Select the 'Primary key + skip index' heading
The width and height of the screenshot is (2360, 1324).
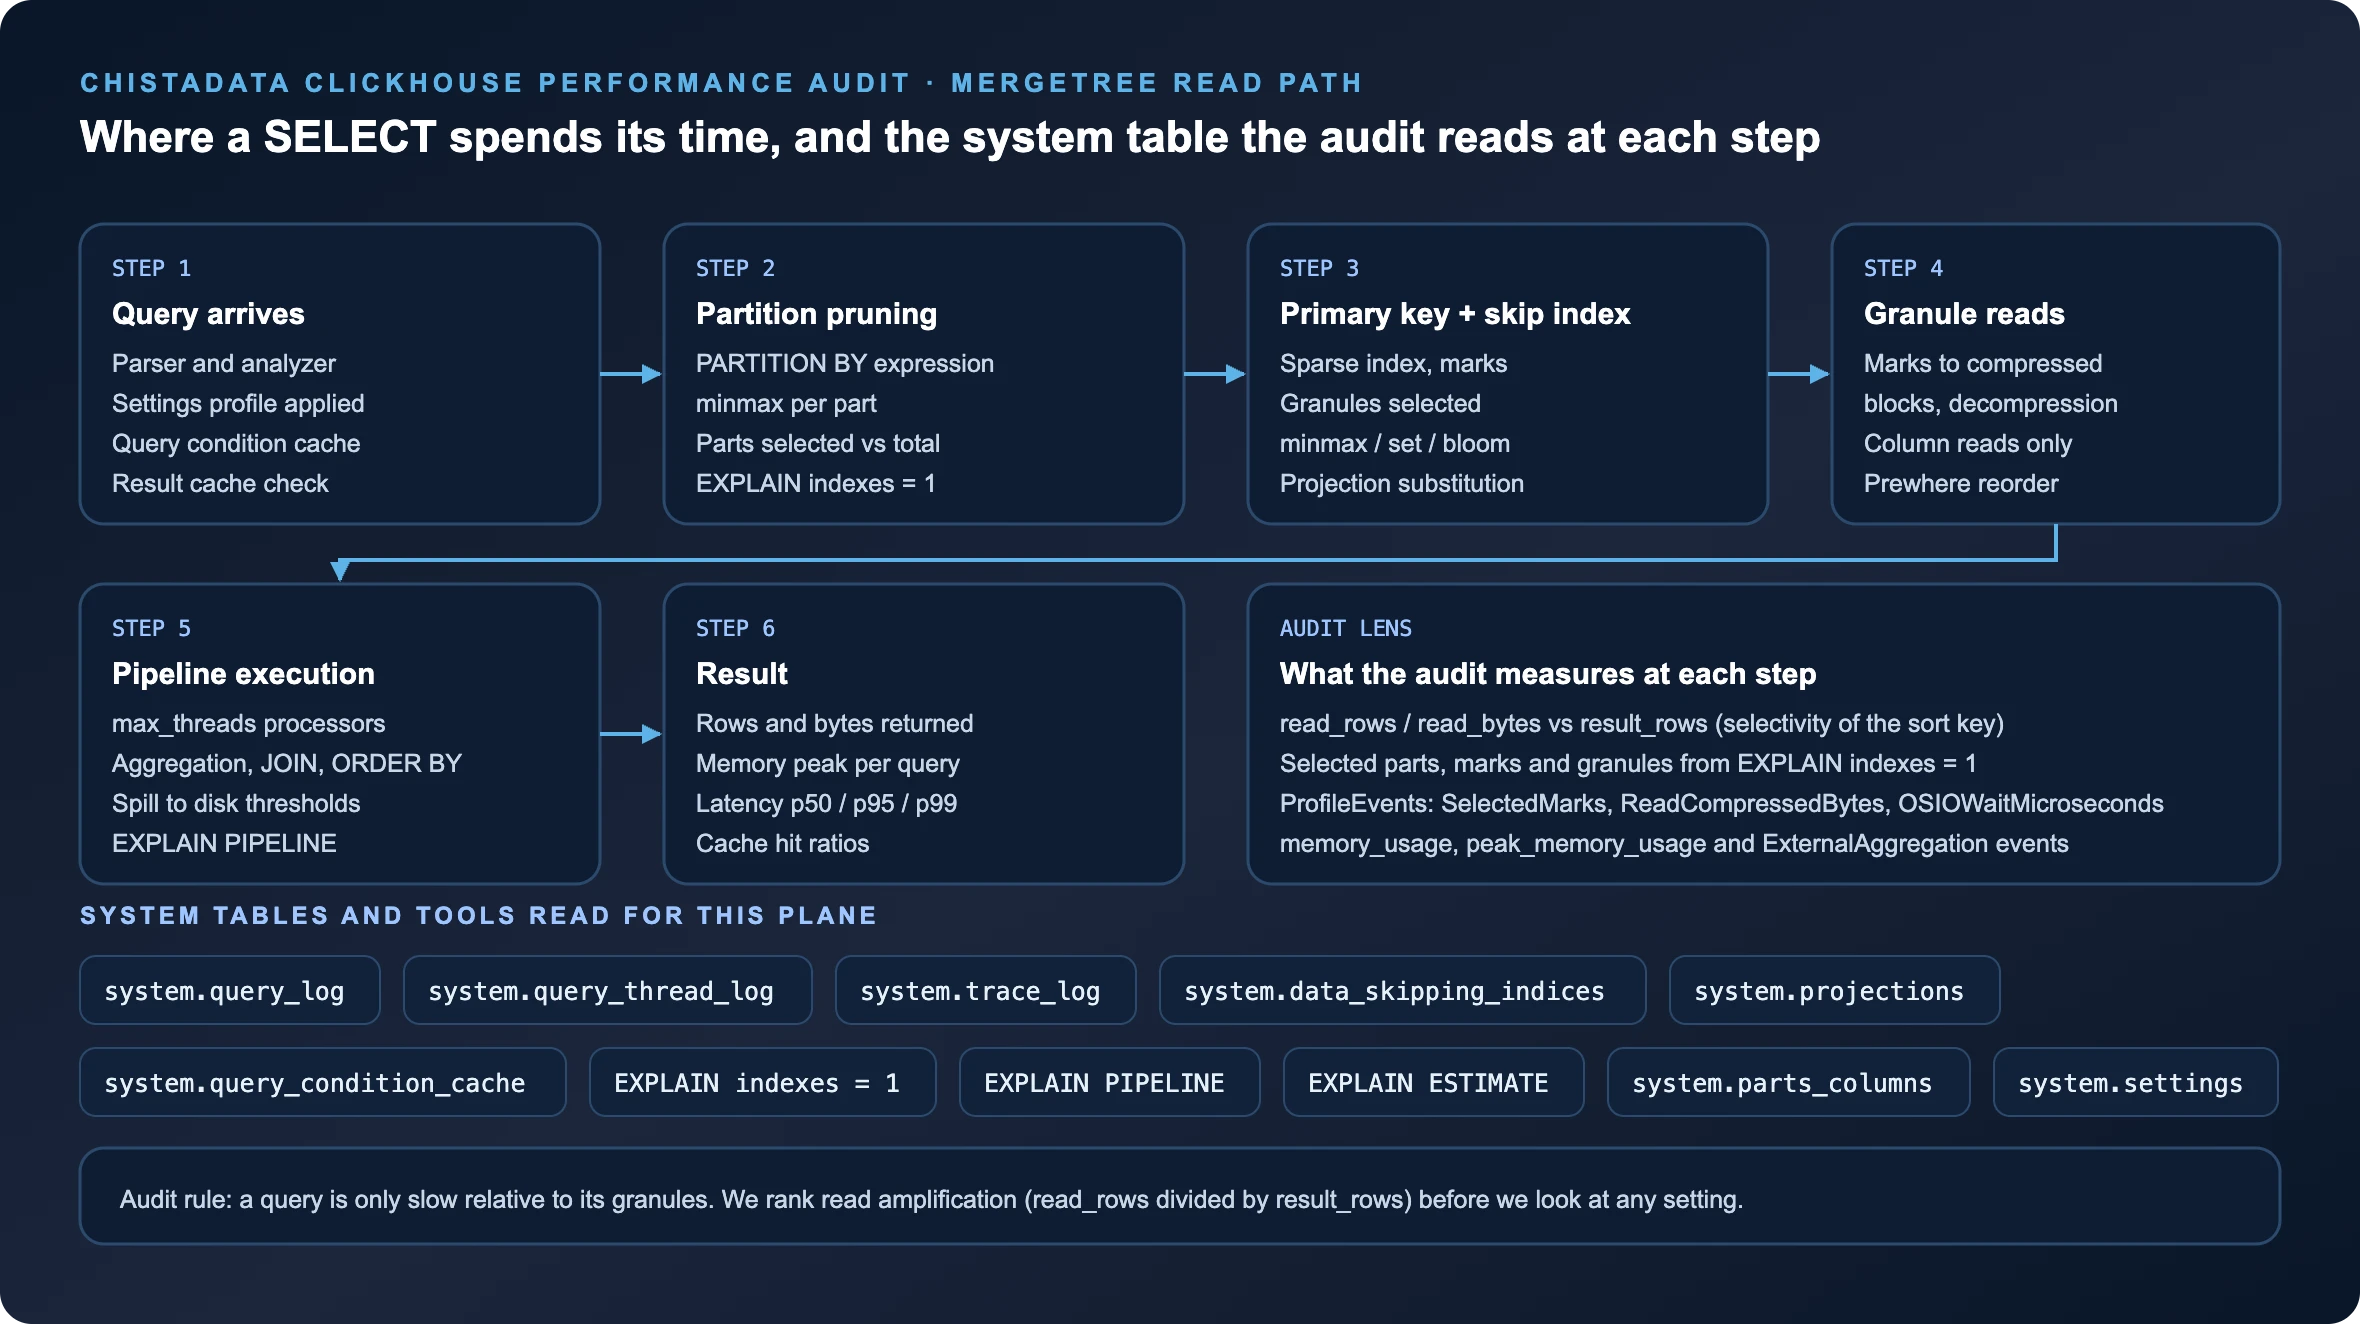1455,314
